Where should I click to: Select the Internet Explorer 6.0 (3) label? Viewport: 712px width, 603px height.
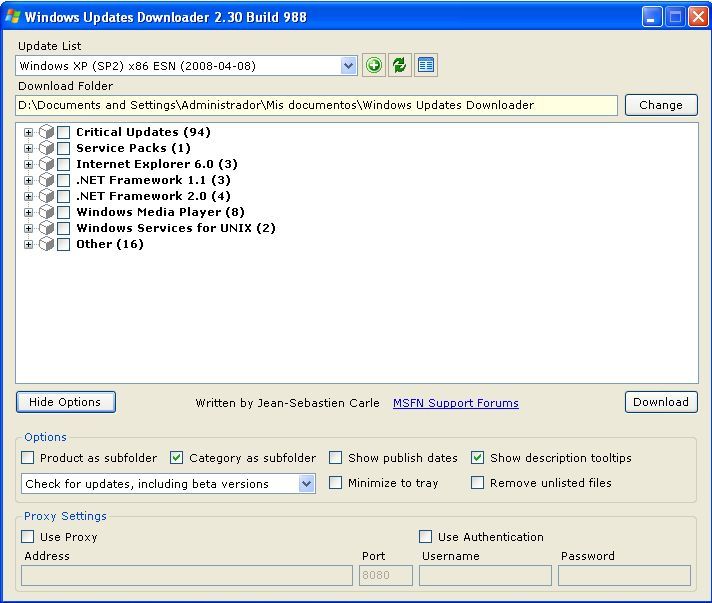[157, 164]
